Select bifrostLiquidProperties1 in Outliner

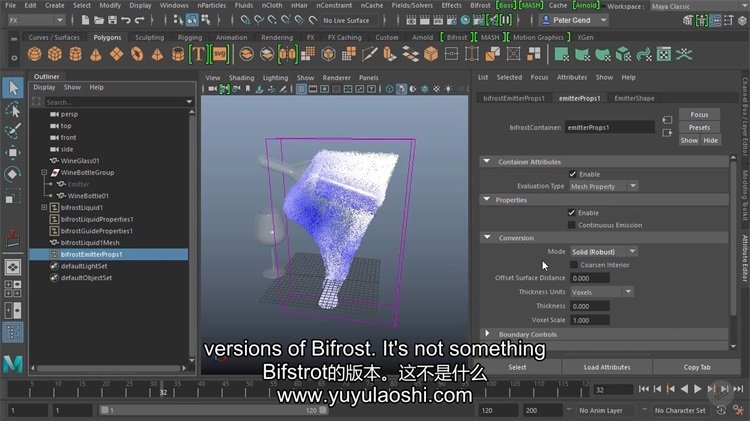[x=97, y=219]
